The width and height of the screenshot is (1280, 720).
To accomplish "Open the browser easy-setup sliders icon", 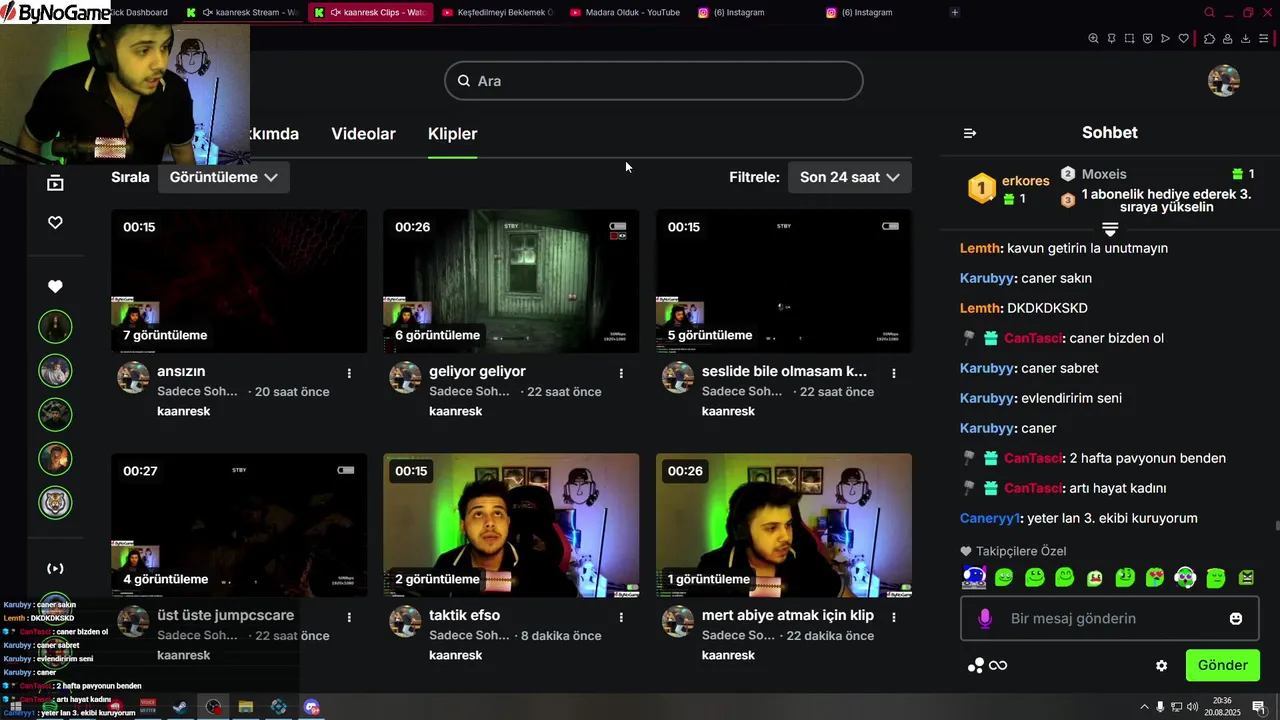I will pos(1264,39).
